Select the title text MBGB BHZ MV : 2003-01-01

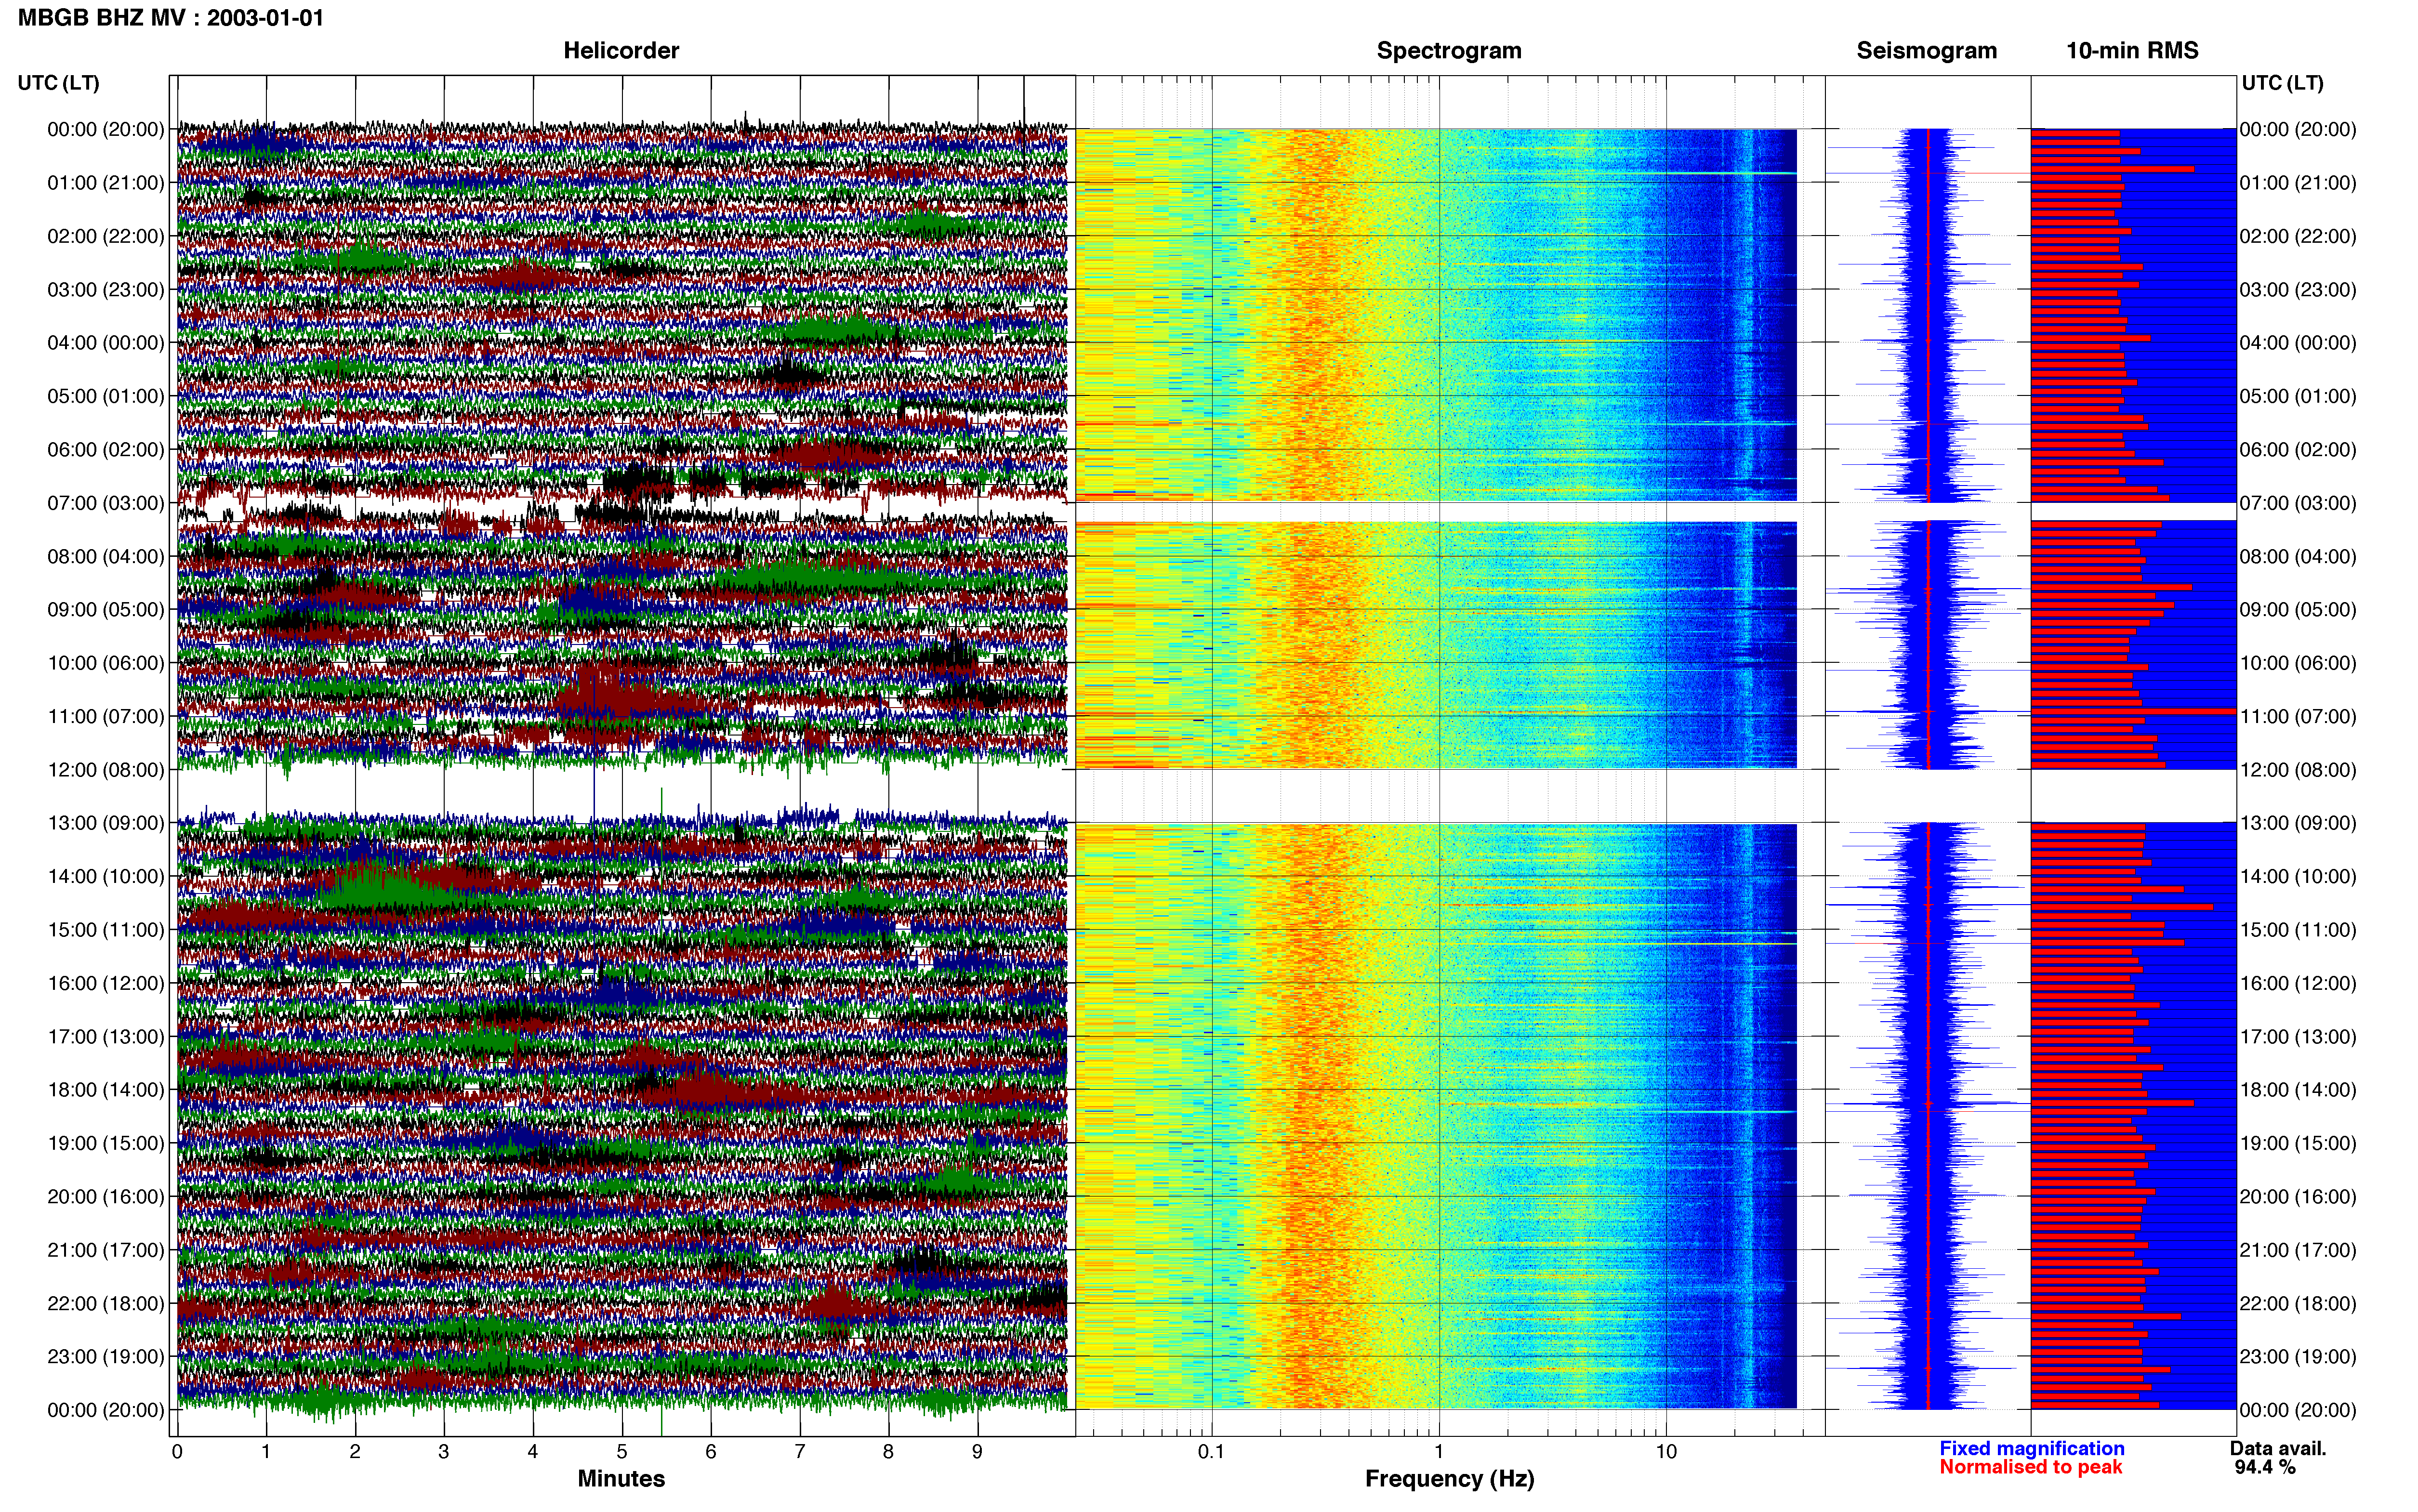171,18
